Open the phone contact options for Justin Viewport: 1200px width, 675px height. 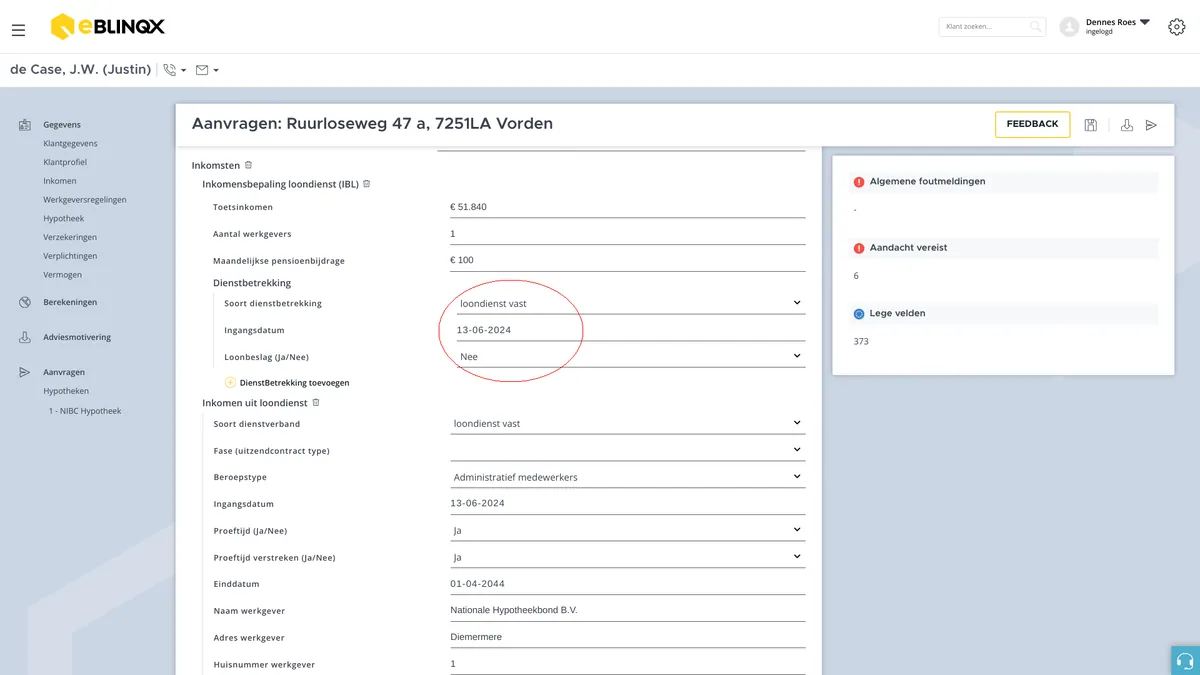click(x=175, y=70)
